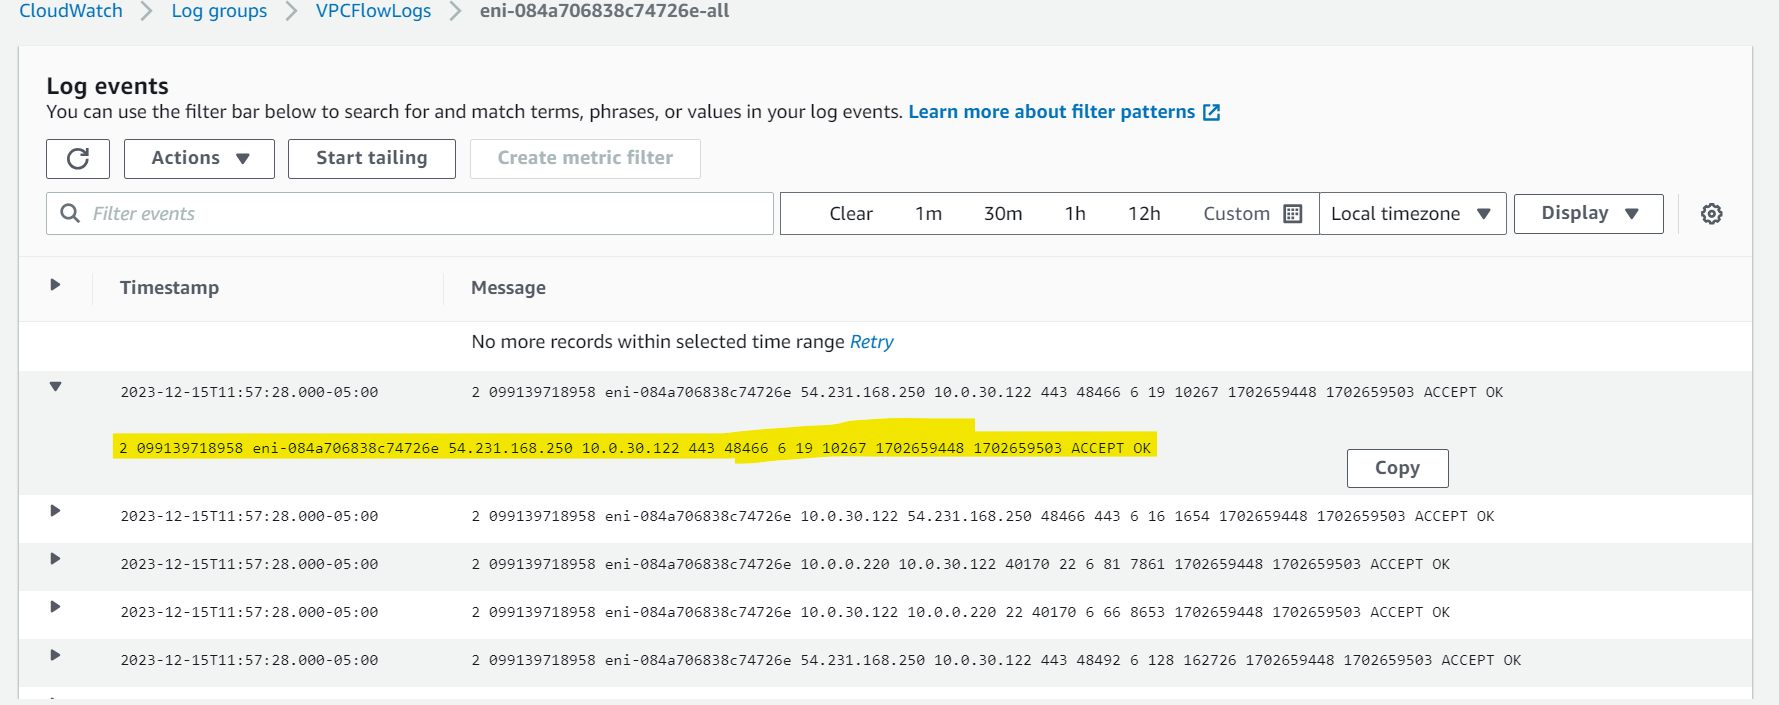Image resolution: width=1779 pixels, height=705 pixels.
Task: Expand the 10.0.30.122 to 10.0.0.220 row
Action: 55,607
